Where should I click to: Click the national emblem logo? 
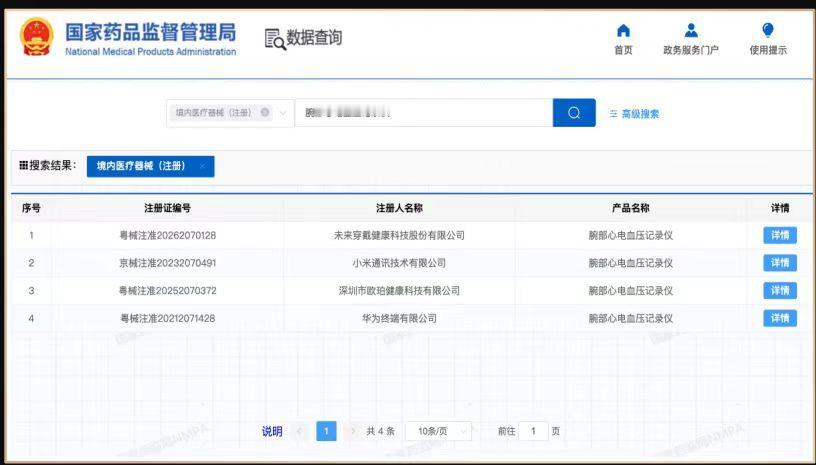point(36,37)
